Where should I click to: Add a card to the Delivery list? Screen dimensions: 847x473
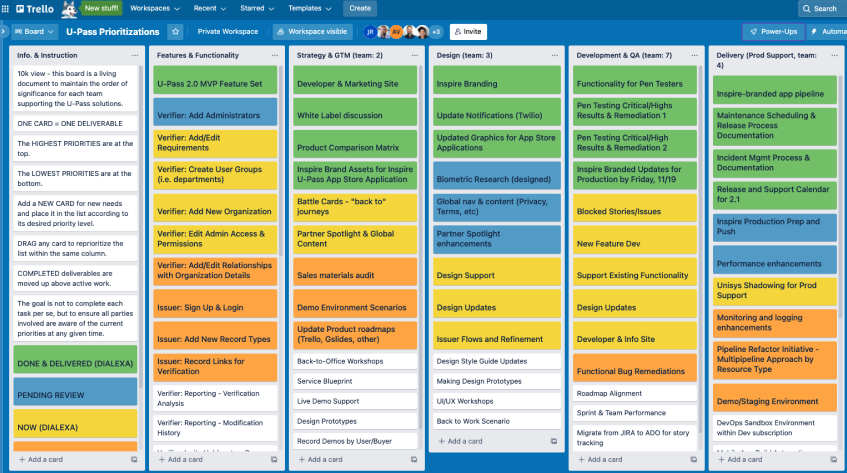[x=741, y=460]
